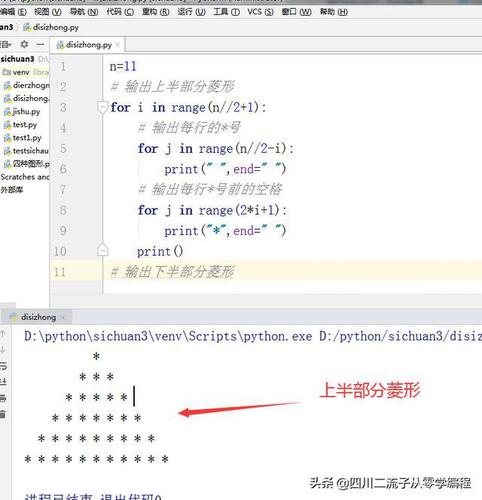Open the 导航 (N) menu
The height and width of the screenshot is (500, 482).
(x=84, y=12)
